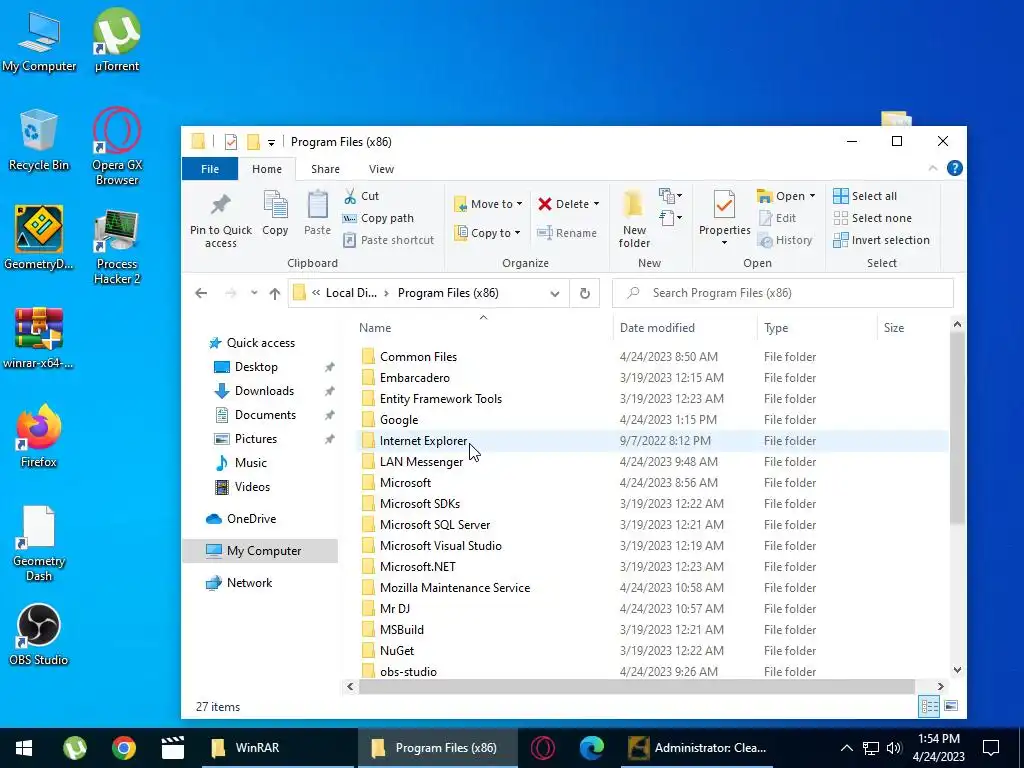The width and height of the screenshot is (1024, 768).
Task: Click the Pin to Quick access icon
Action: coord(220,204)
